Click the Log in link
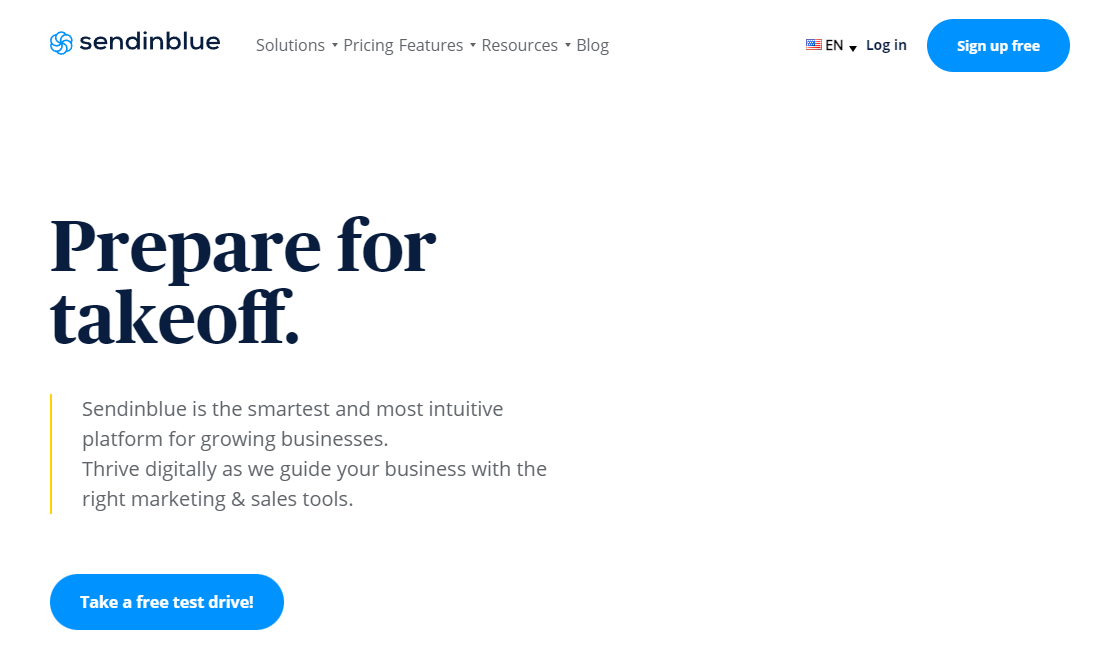This screenshot has height=652, width=1120. pos(886,45)
